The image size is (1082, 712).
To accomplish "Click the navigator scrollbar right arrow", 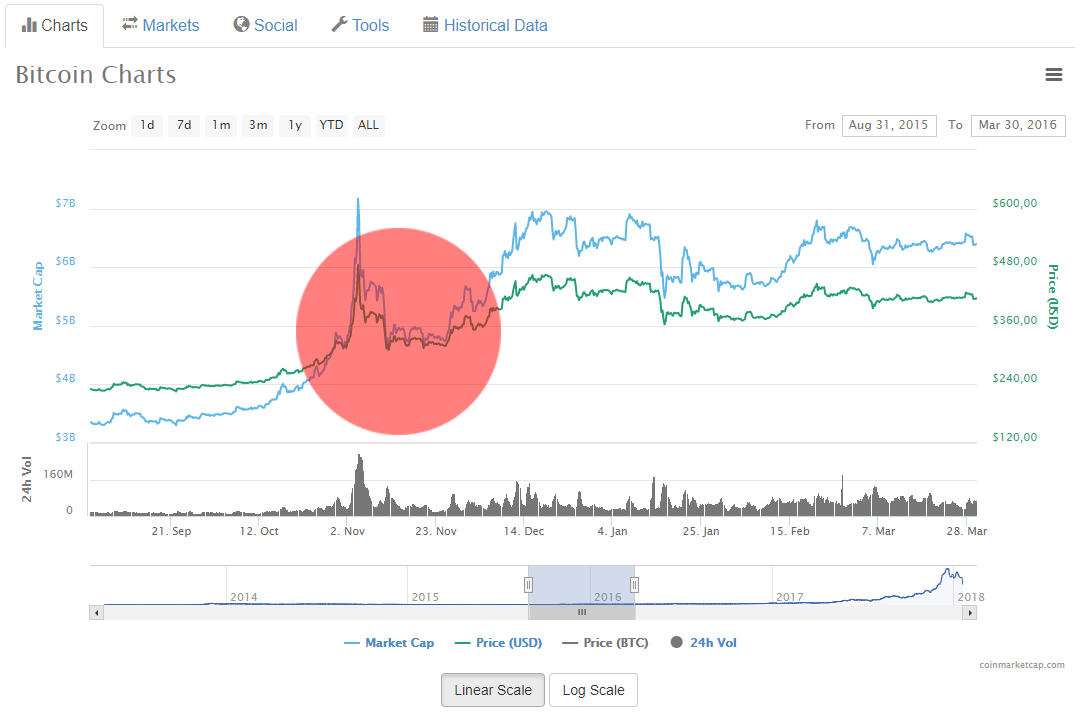I will click(x=969, y=612).
